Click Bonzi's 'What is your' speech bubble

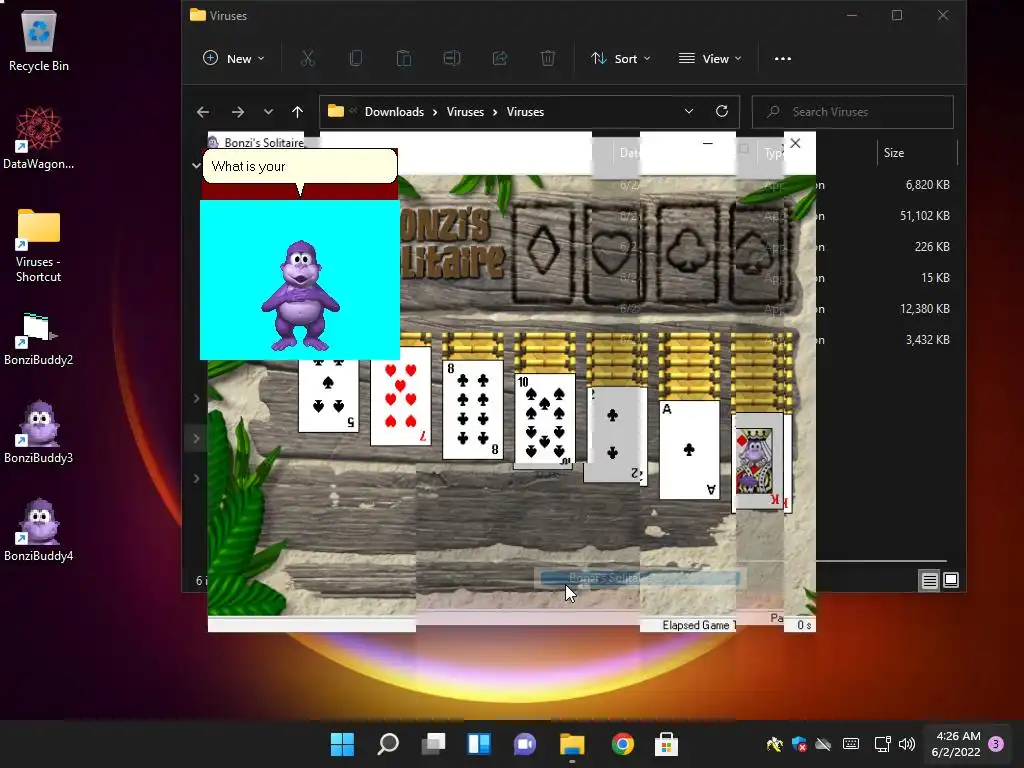[300, 167]
